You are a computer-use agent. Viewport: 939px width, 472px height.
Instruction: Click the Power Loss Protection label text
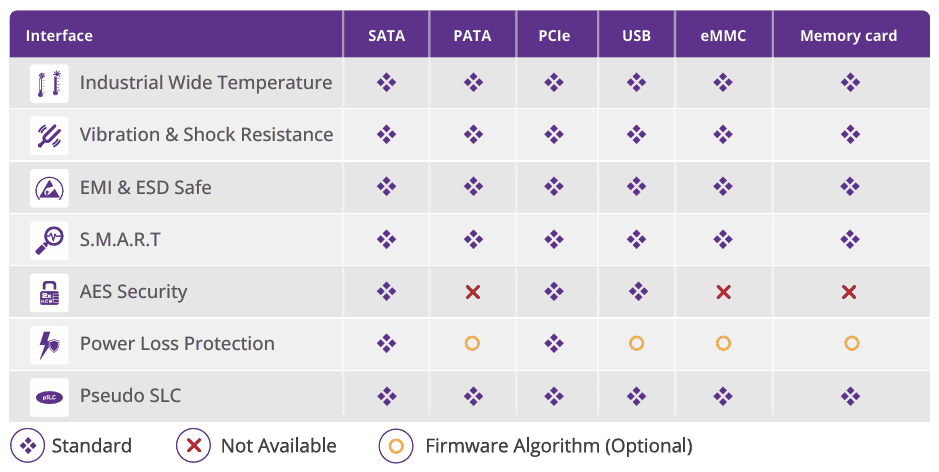[177, 344]
